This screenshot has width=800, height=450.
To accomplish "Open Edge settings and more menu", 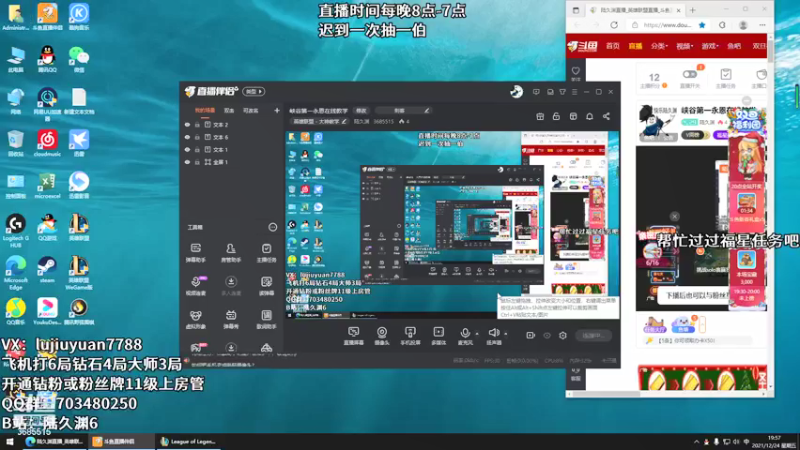I will click(762, 25).
